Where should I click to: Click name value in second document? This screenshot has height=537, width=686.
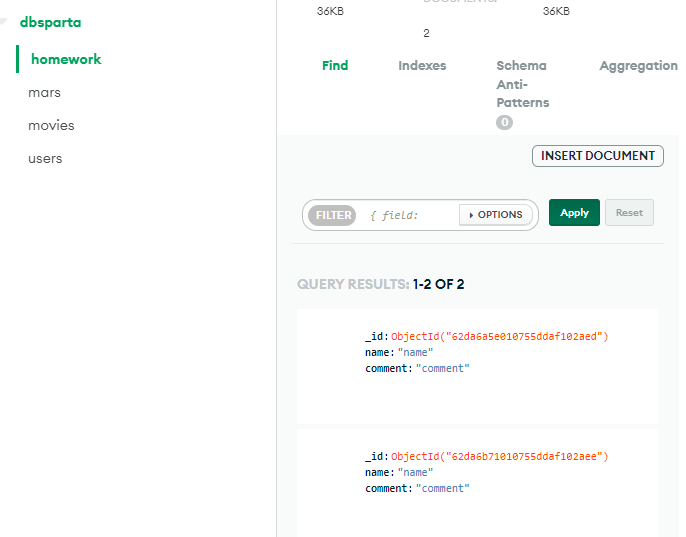[415, 473]
